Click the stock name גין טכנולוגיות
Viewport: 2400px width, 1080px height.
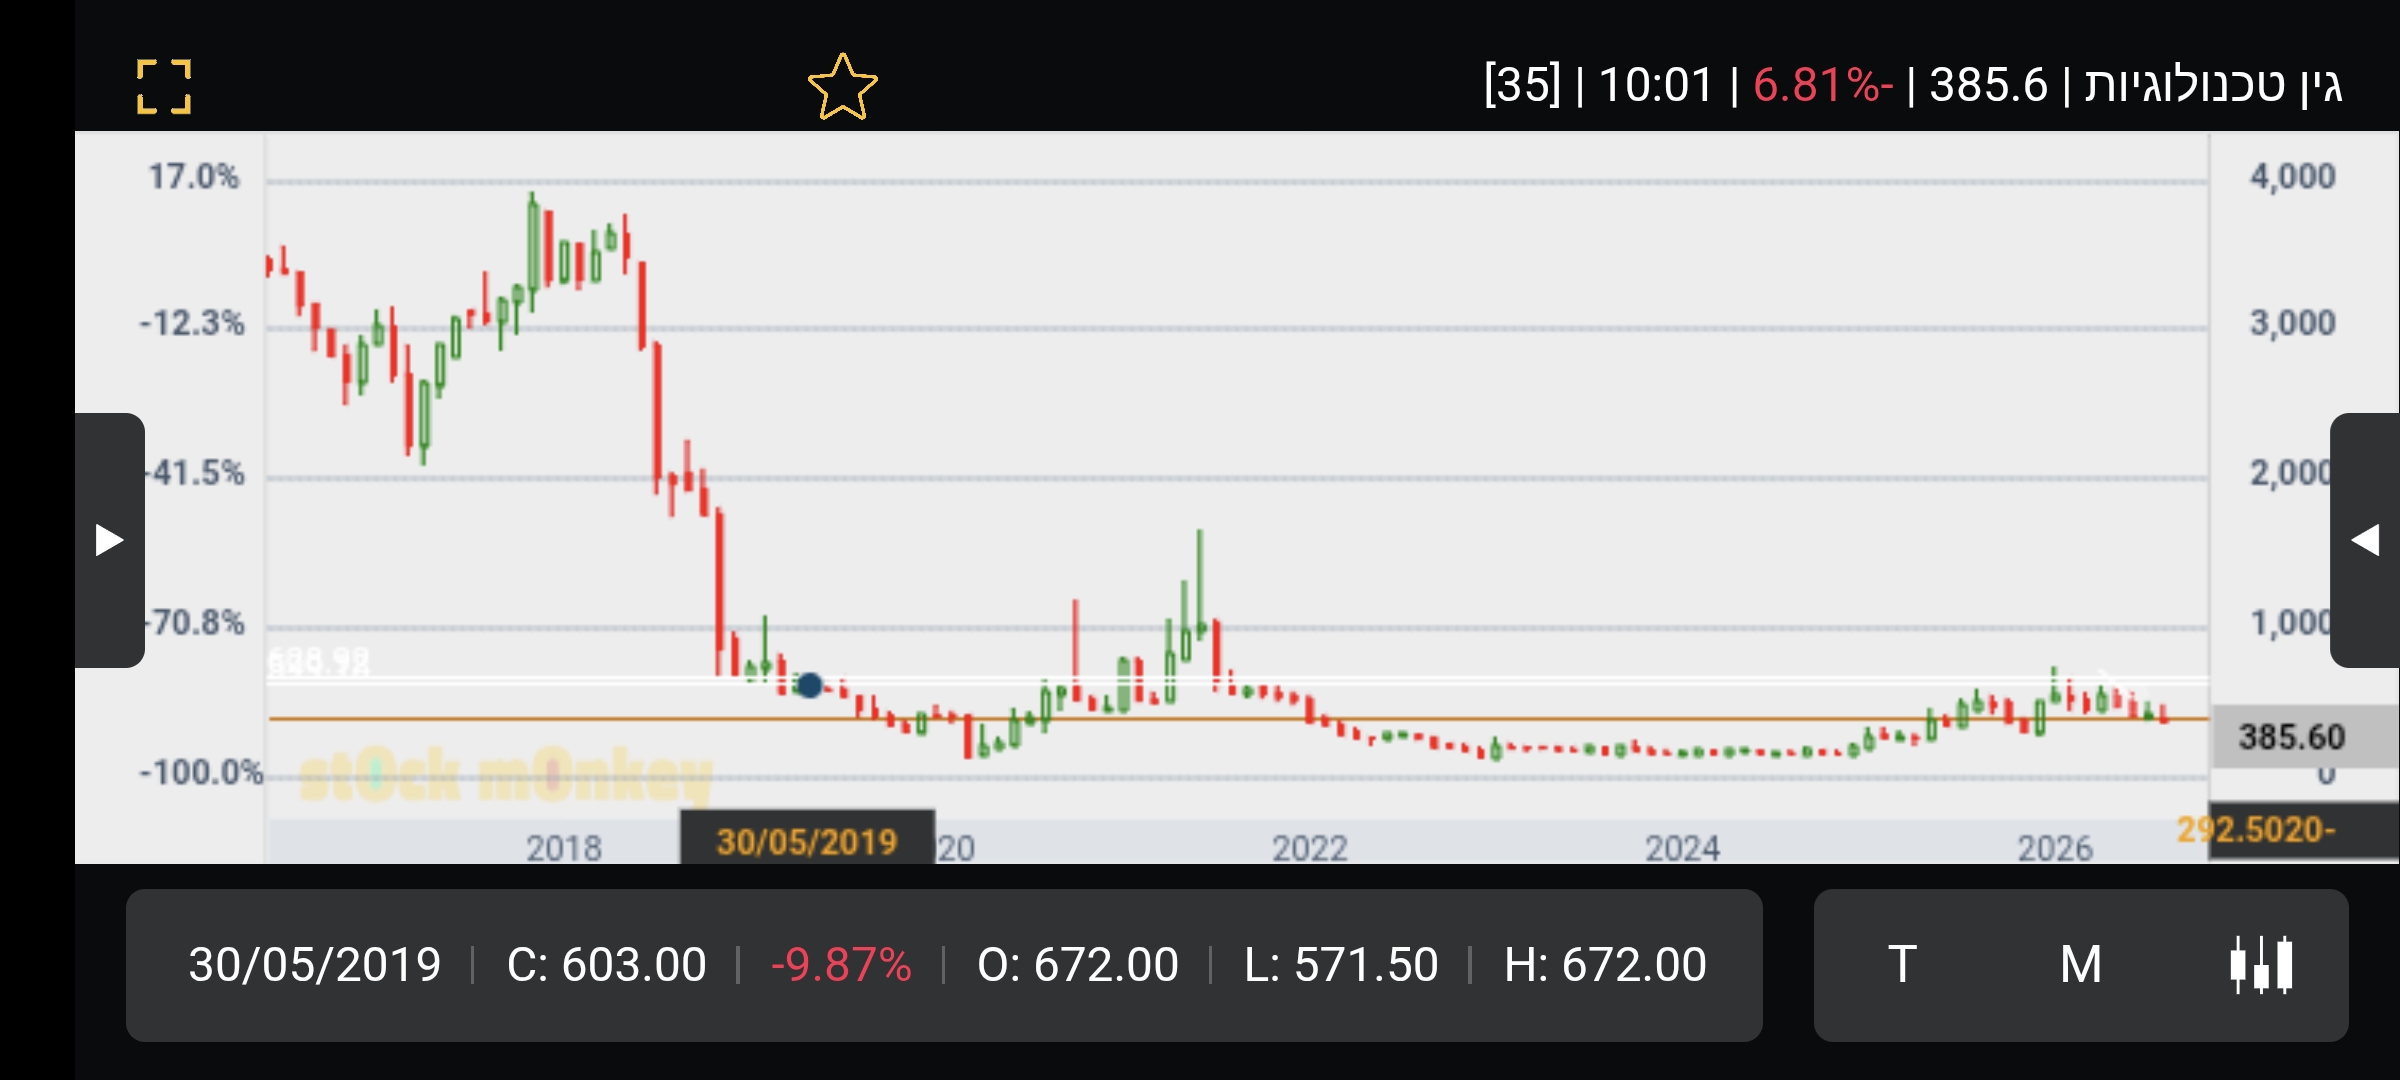coord(2213,85)
